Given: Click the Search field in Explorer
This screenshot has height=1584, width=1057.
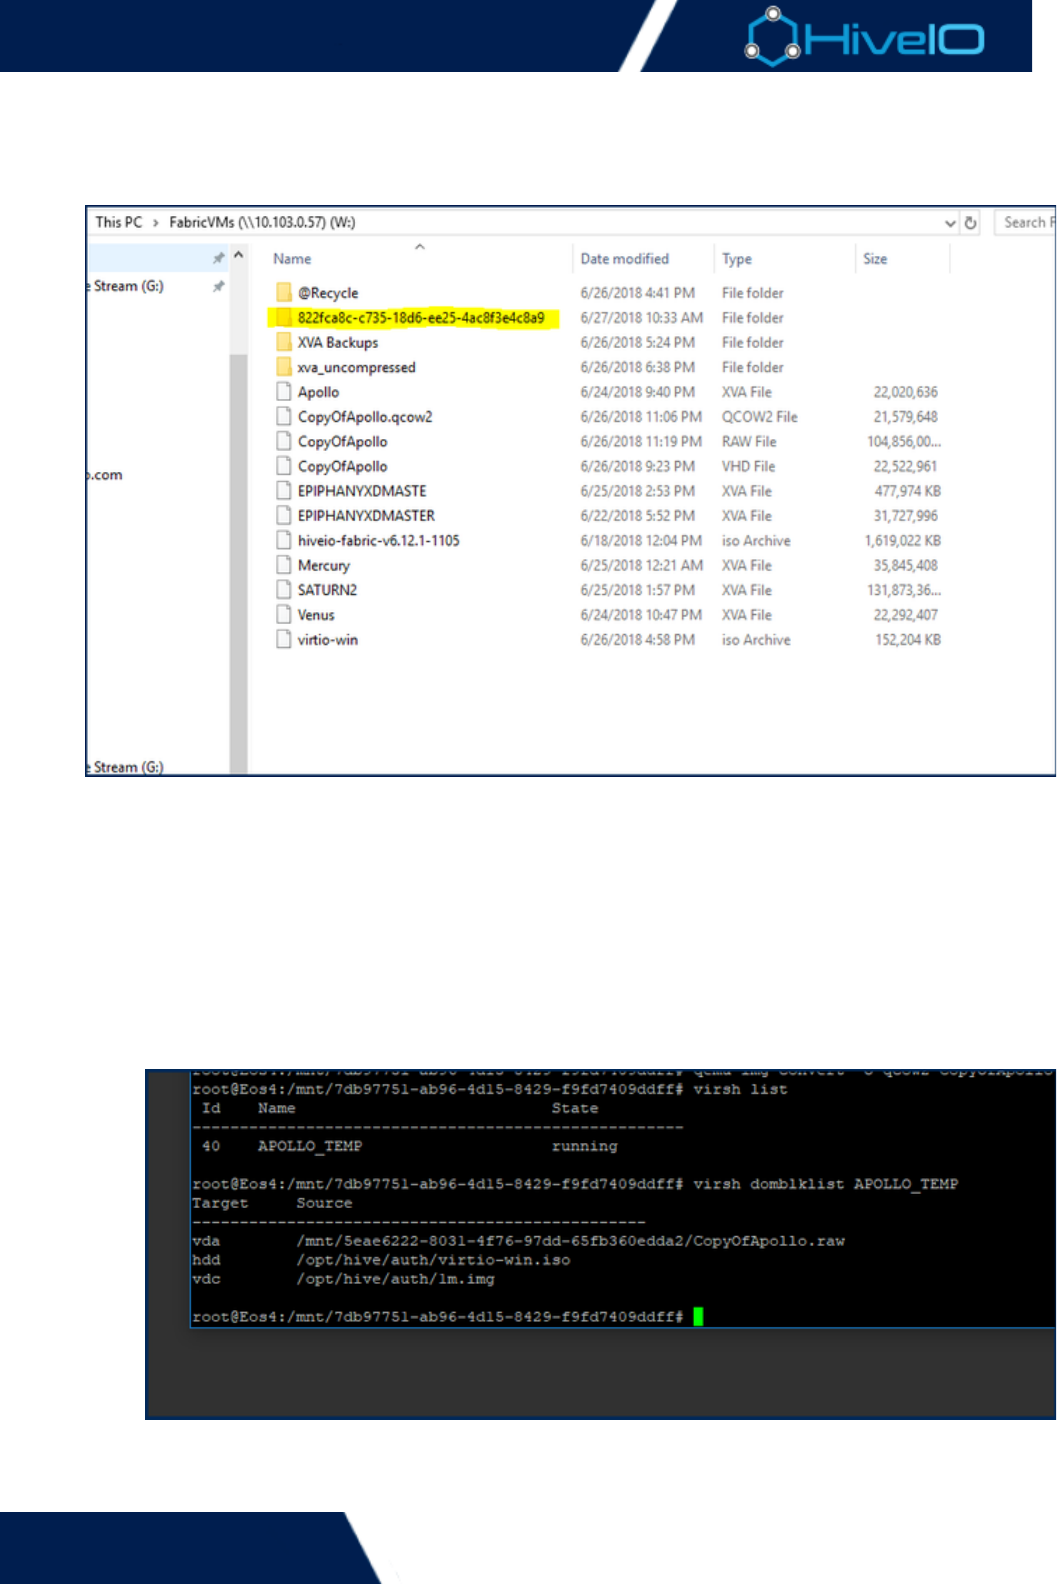Looking at the screenshot, I should [x=1026, y=222].
